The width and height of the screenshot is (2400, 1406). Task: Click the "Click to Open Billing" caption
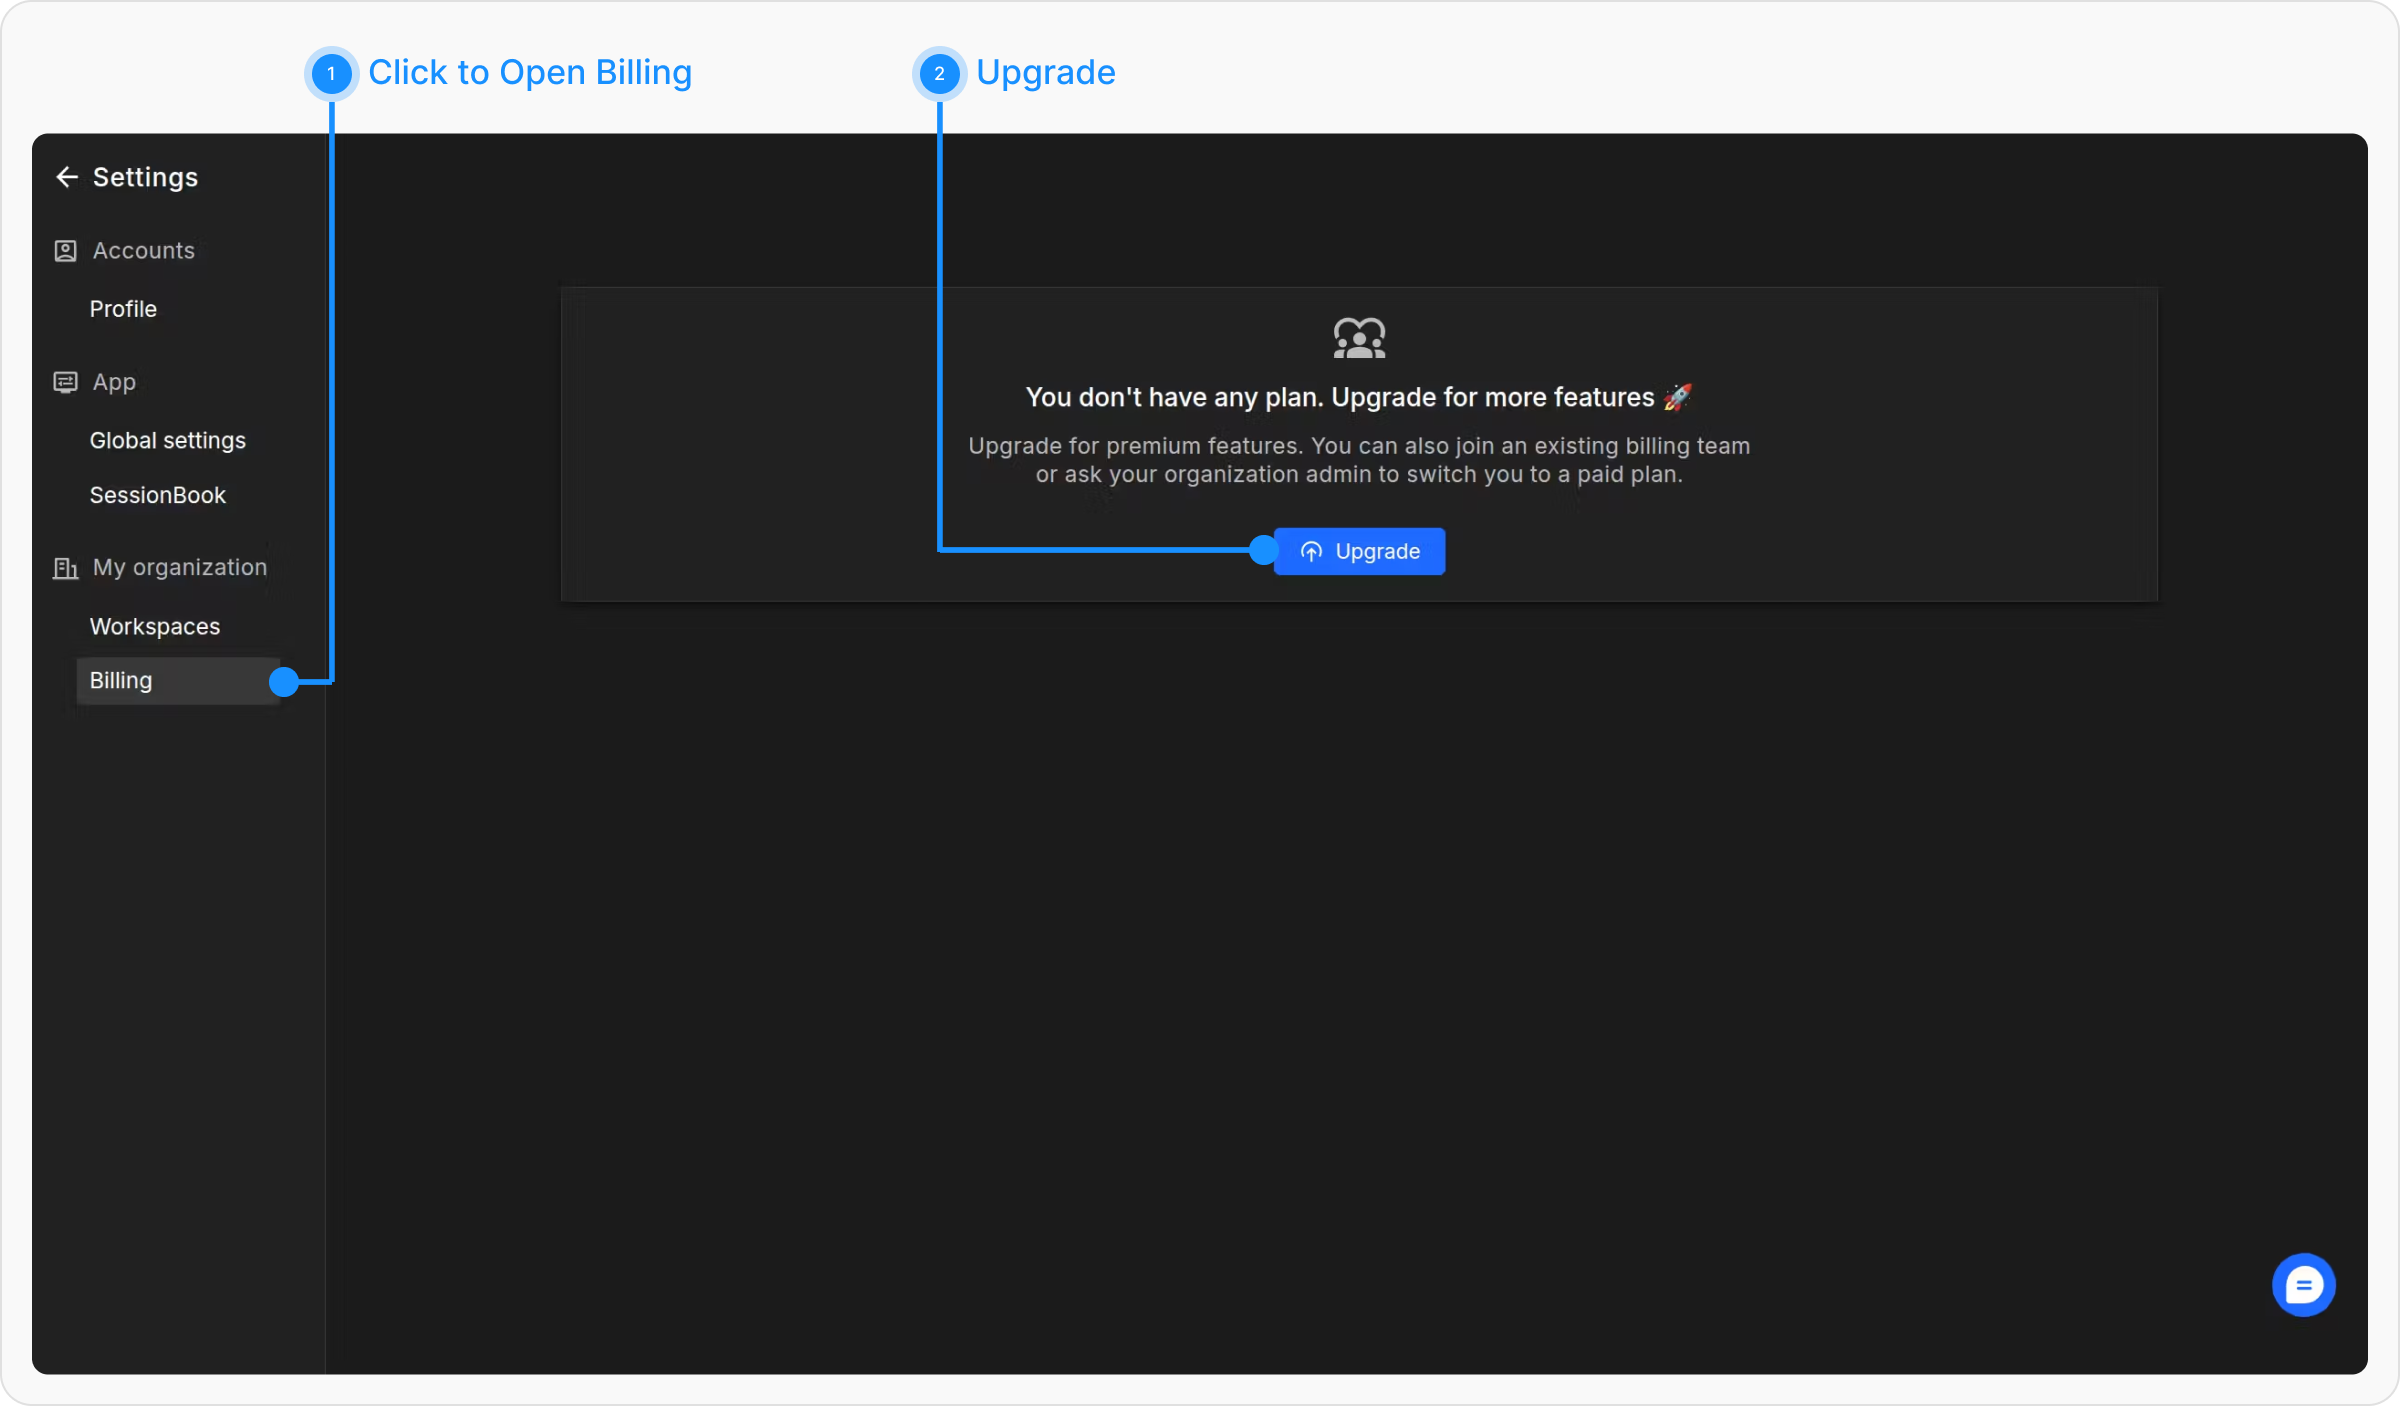point(529,72)
